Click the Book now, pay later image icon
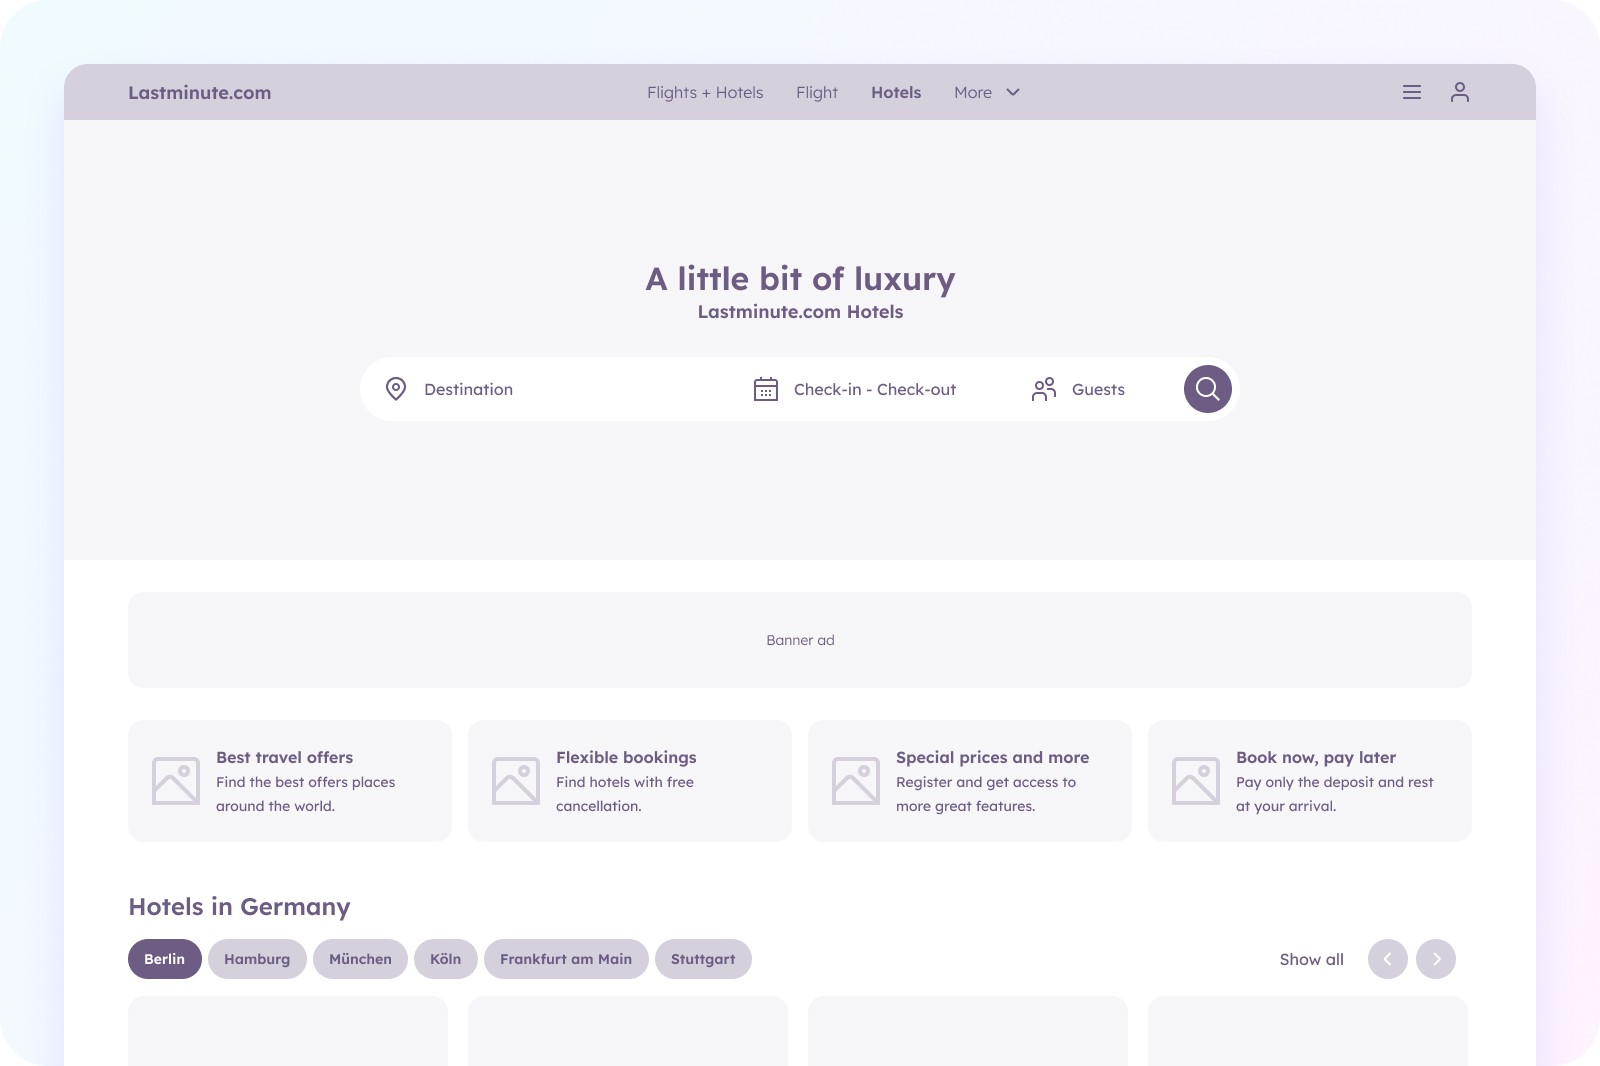 click(x=1196, y=781)
